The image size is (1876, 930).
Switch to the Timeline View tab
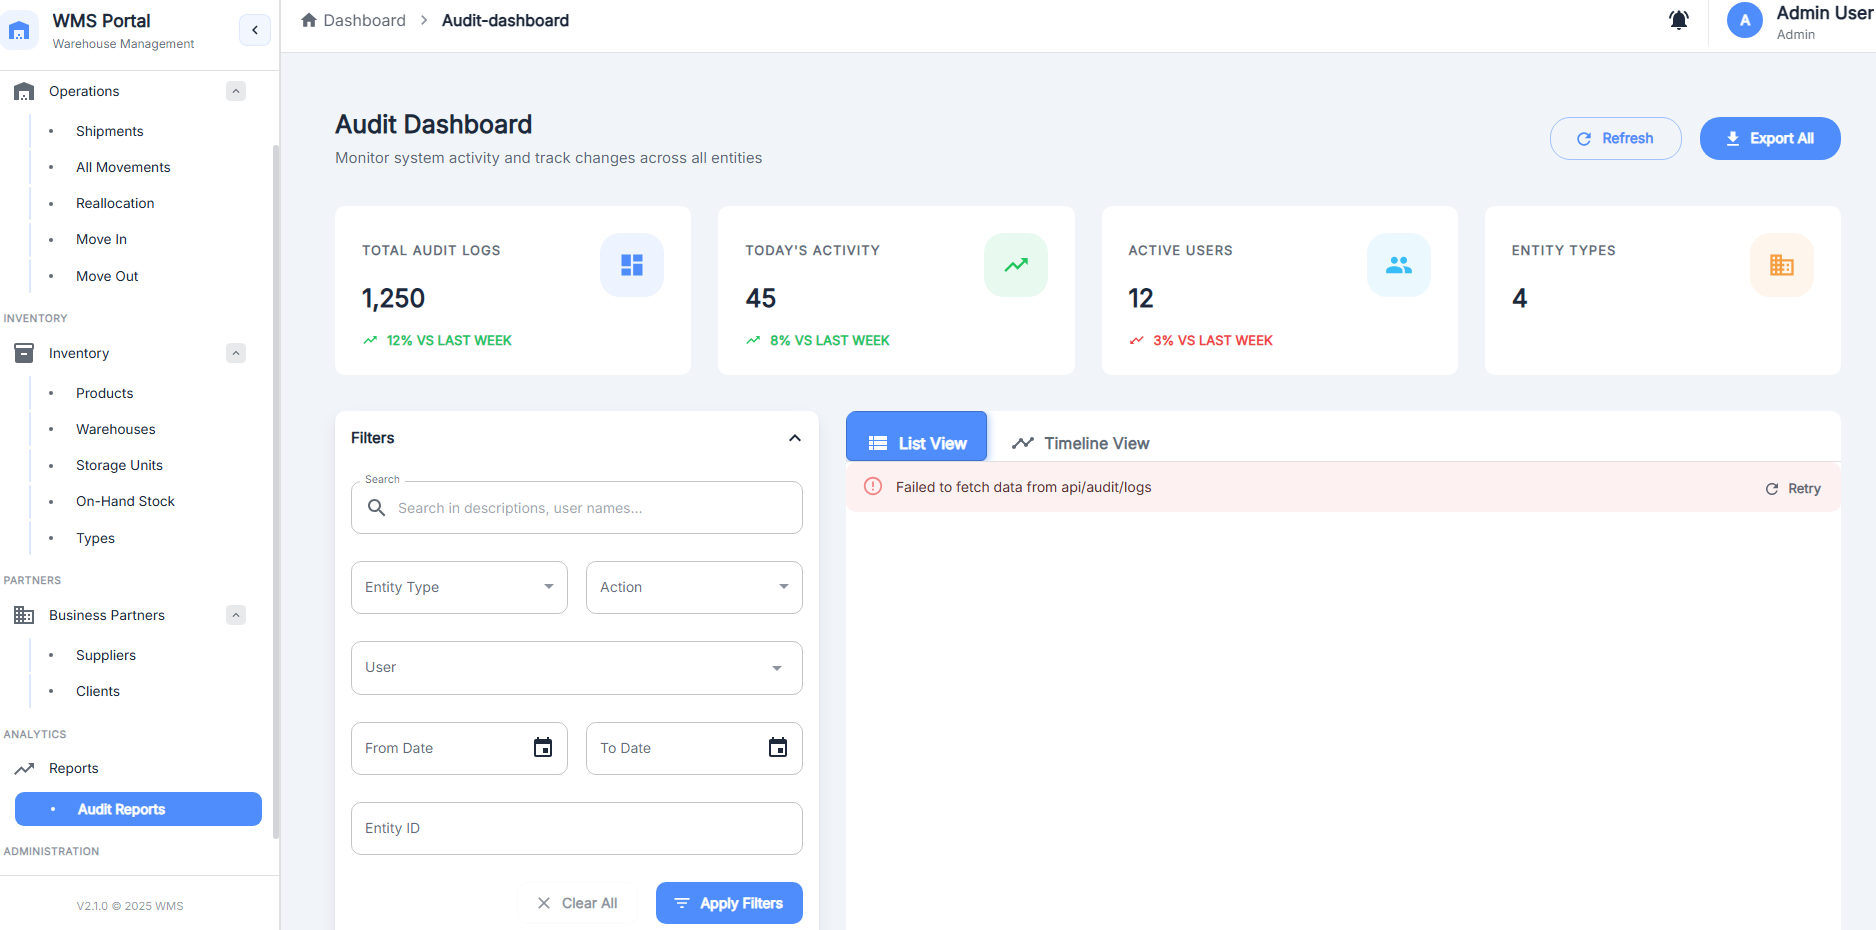click(1081, 443)
